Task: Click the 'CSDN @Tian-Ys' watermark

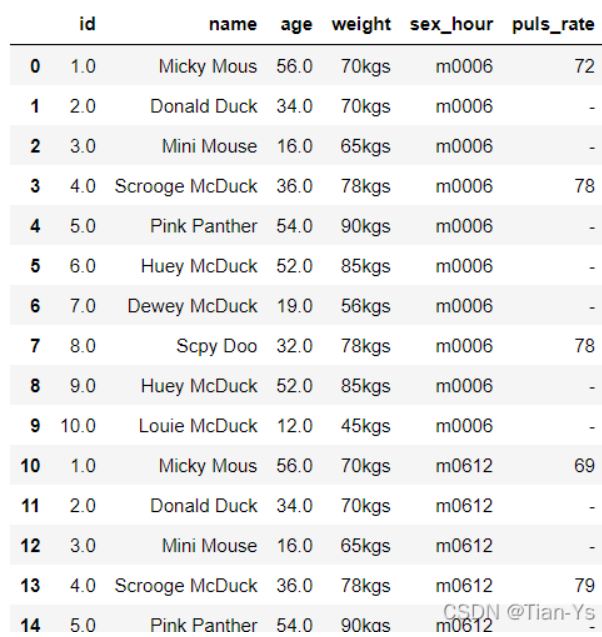Action: click(519, 612)
